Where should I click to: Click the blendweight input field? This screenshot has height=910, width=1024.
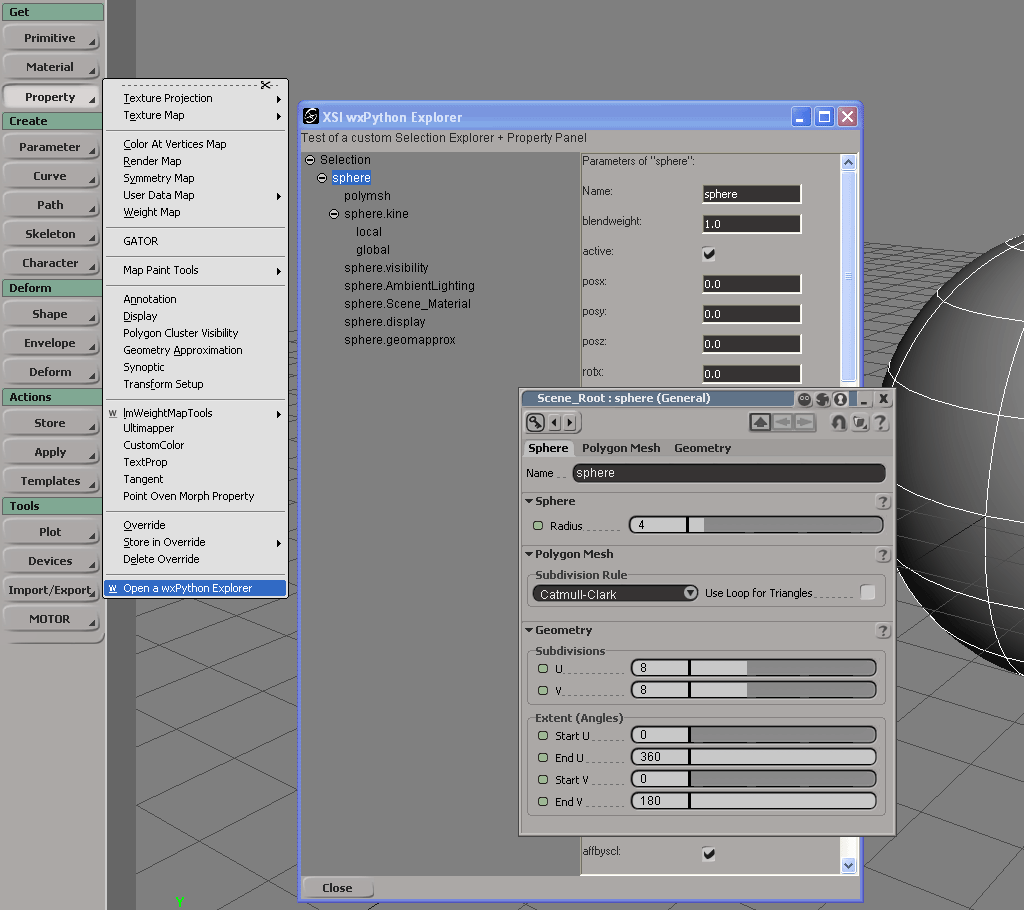pos(752,224)
